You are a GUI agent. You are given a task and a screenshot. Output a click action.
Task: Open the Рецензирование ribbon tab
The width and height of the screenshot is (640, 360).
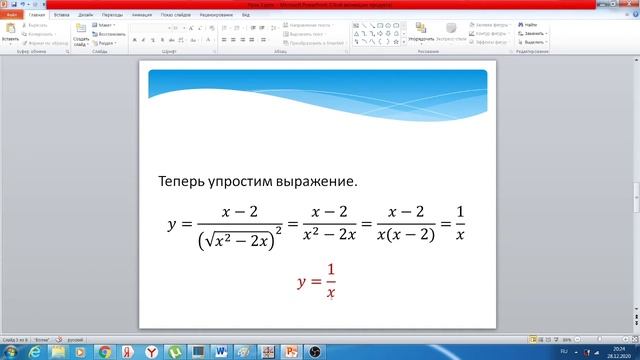[x=216, y=15]
